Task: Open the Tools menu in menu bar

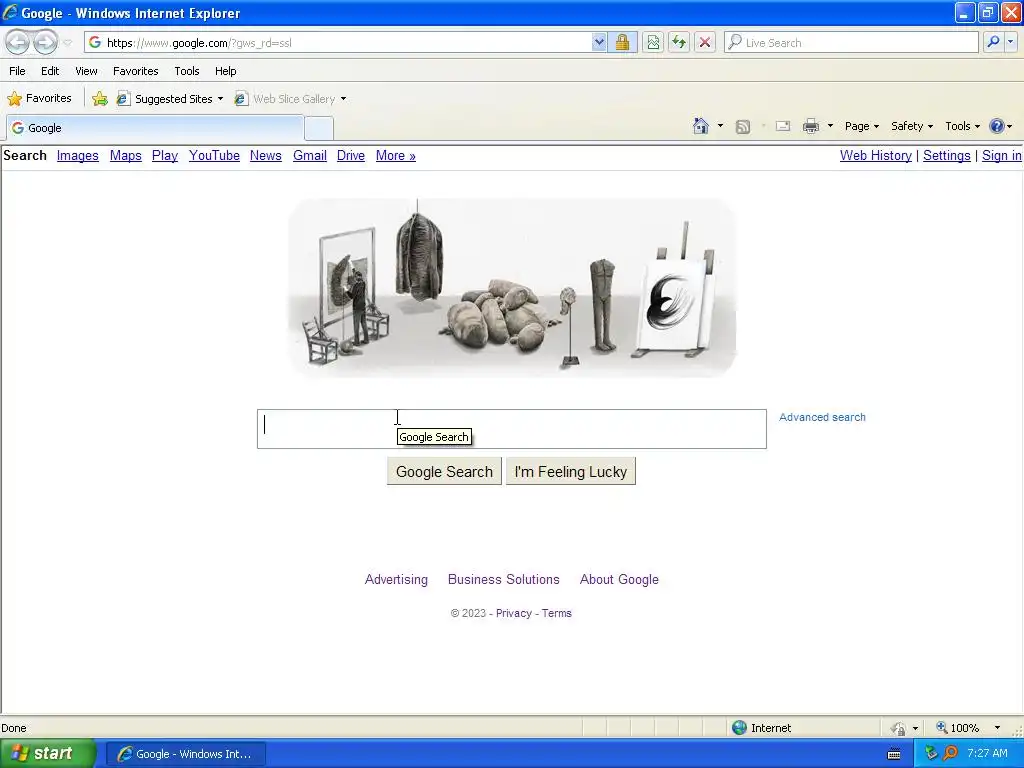Action: click(x=187, y=71)
